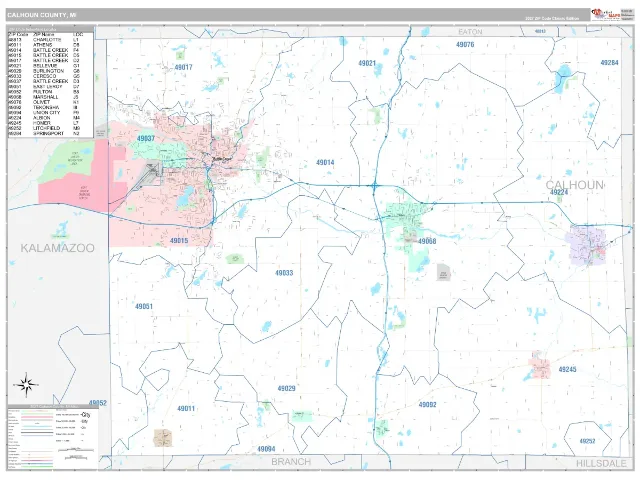This screenshot has height=480, width=640.
Task: Click the brown Athens town area near 49011
Action: (163, 438)
